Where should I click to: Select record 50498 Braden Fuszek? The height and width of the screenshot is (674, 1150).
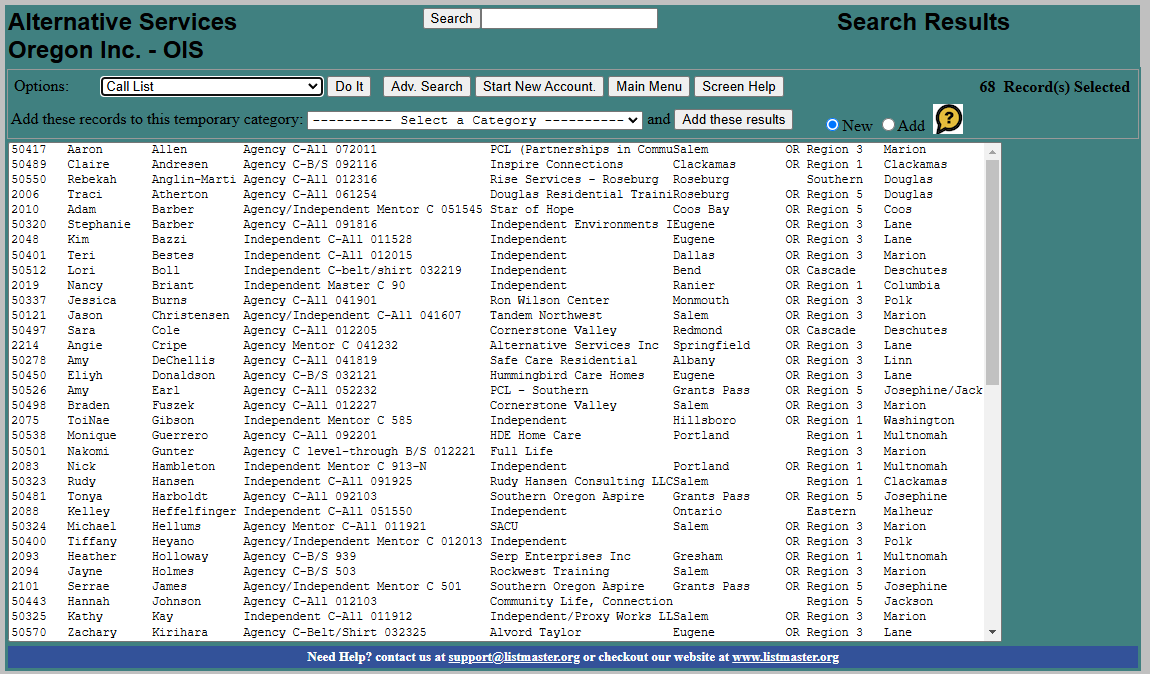[497, 406]
